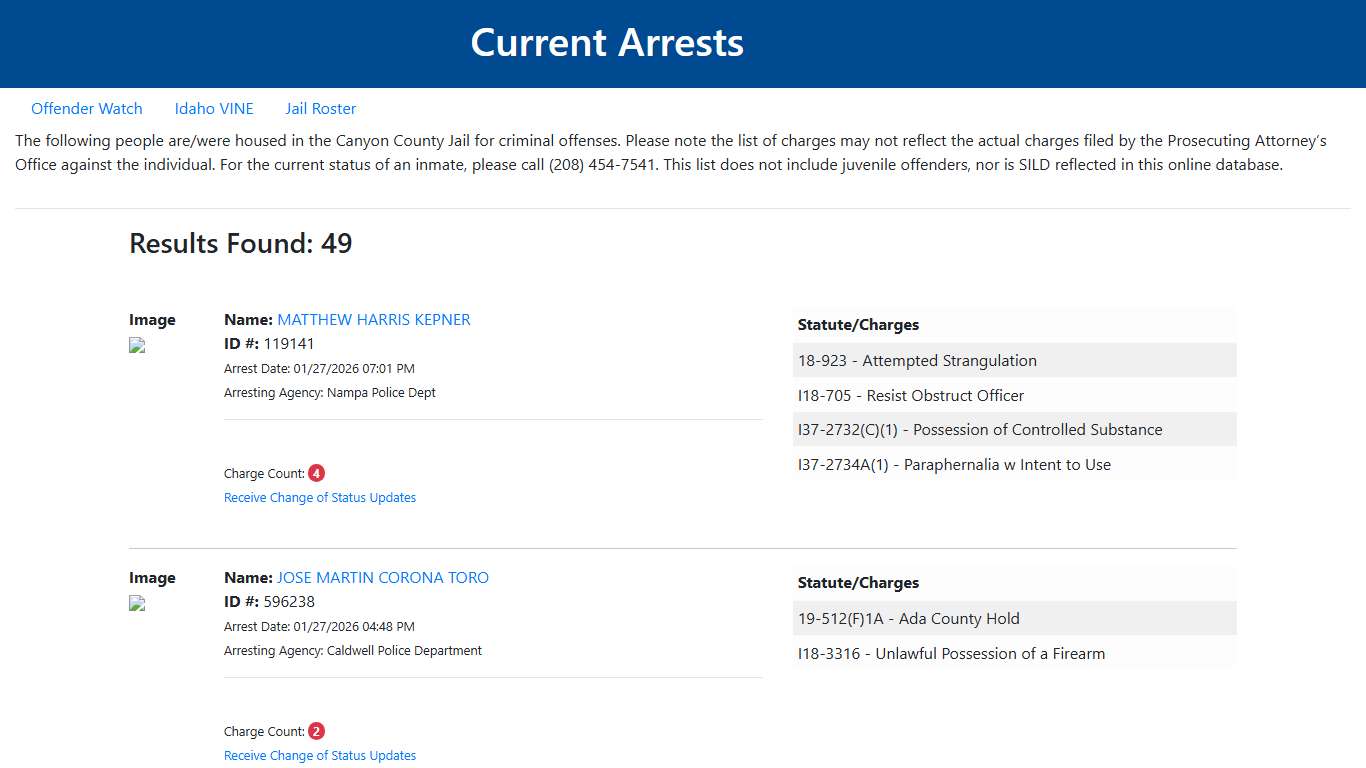Image resolution: width=1366 pixels, height=768 pixels.
Task: Click the Image label above Kepner's photo
Action: coord(152,319)
